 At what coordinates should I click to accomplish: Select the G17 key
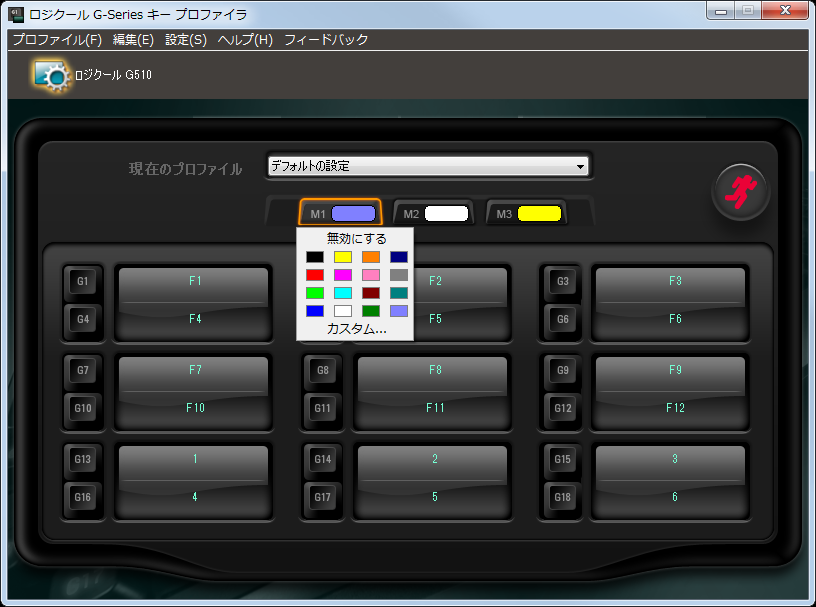coord(323,497)
